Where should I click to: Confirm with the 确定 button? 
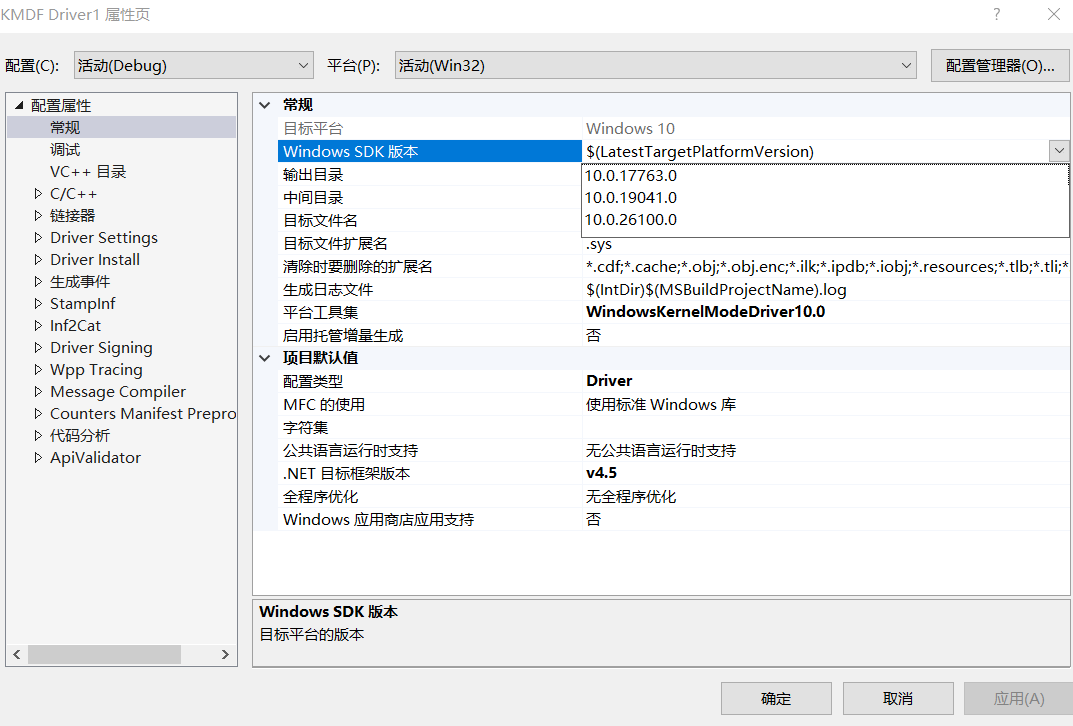coord(776,699)
